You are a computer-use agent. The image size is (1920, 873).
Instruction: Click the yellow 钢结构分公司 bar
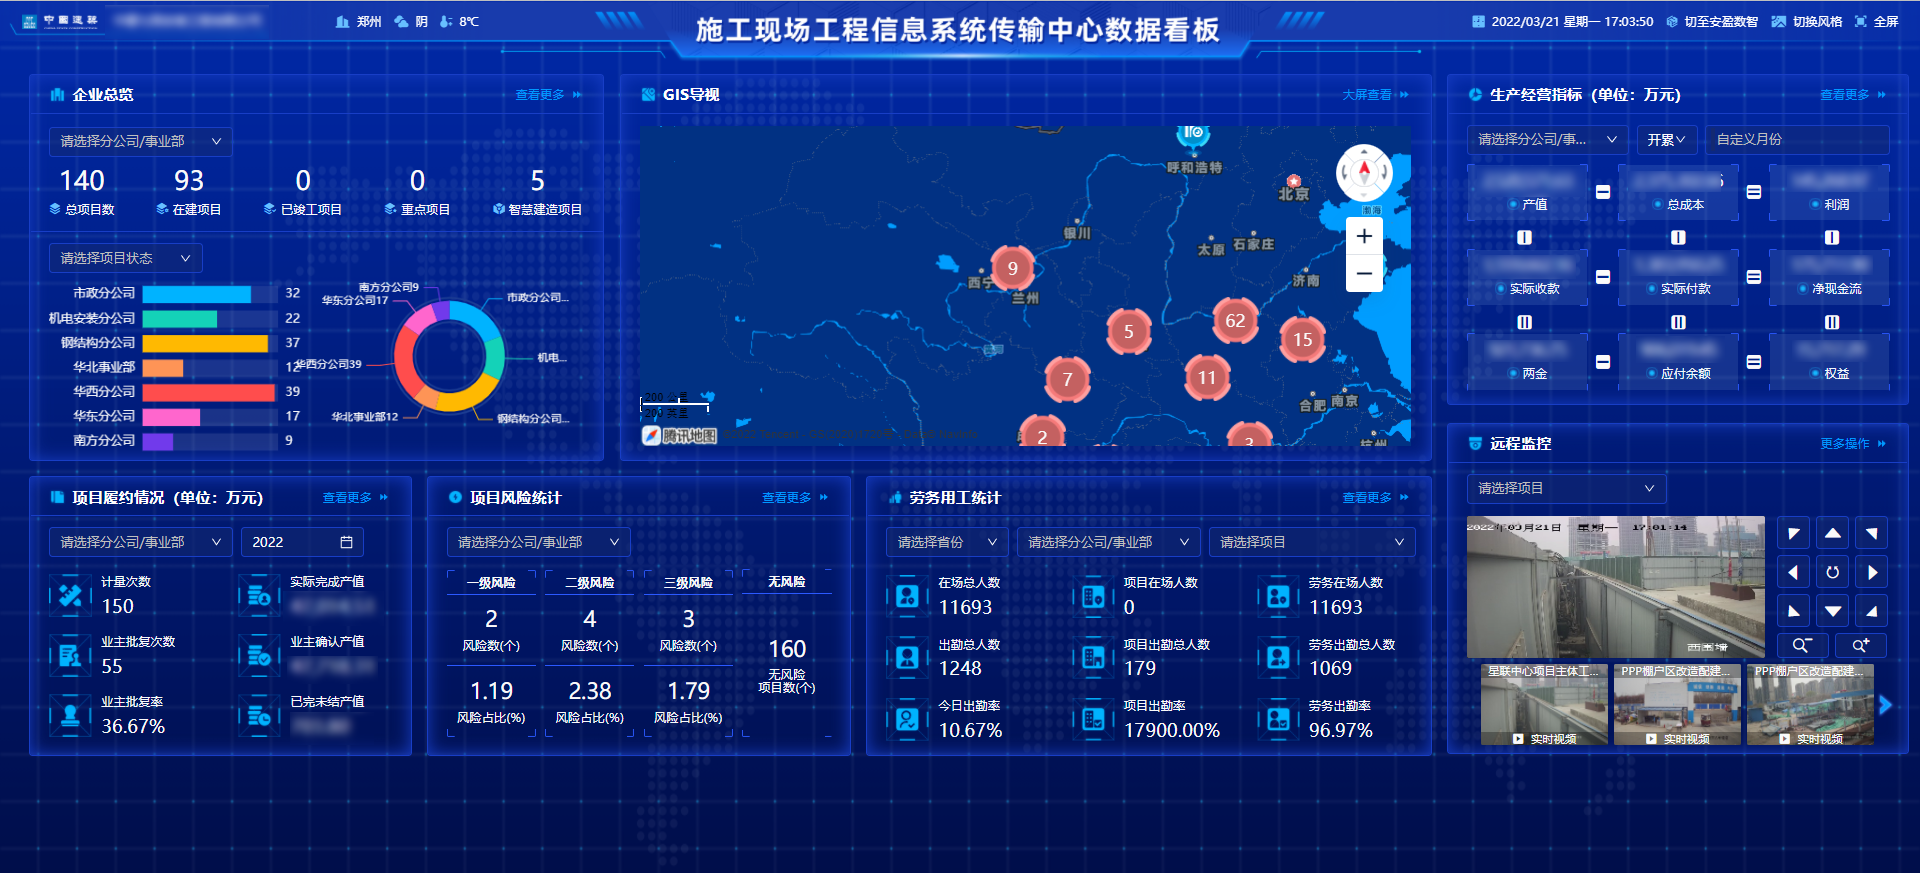205,343
